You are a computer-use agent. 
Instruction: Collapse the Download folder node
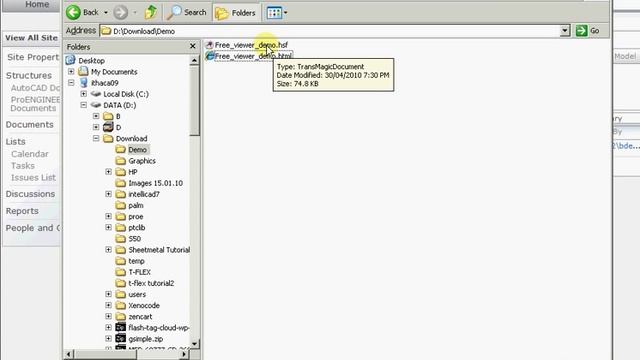[x=96, y=138]
